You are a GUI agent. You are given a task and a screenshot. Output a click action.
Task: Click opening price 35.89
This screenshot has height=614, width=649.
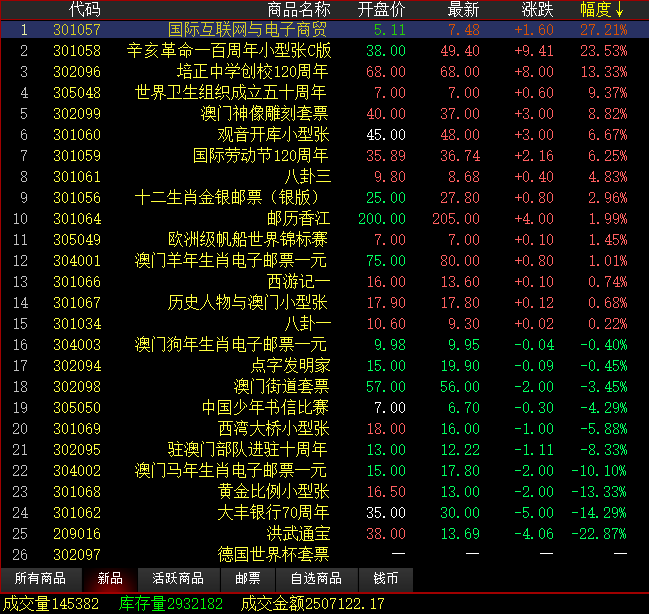point(386,156)
